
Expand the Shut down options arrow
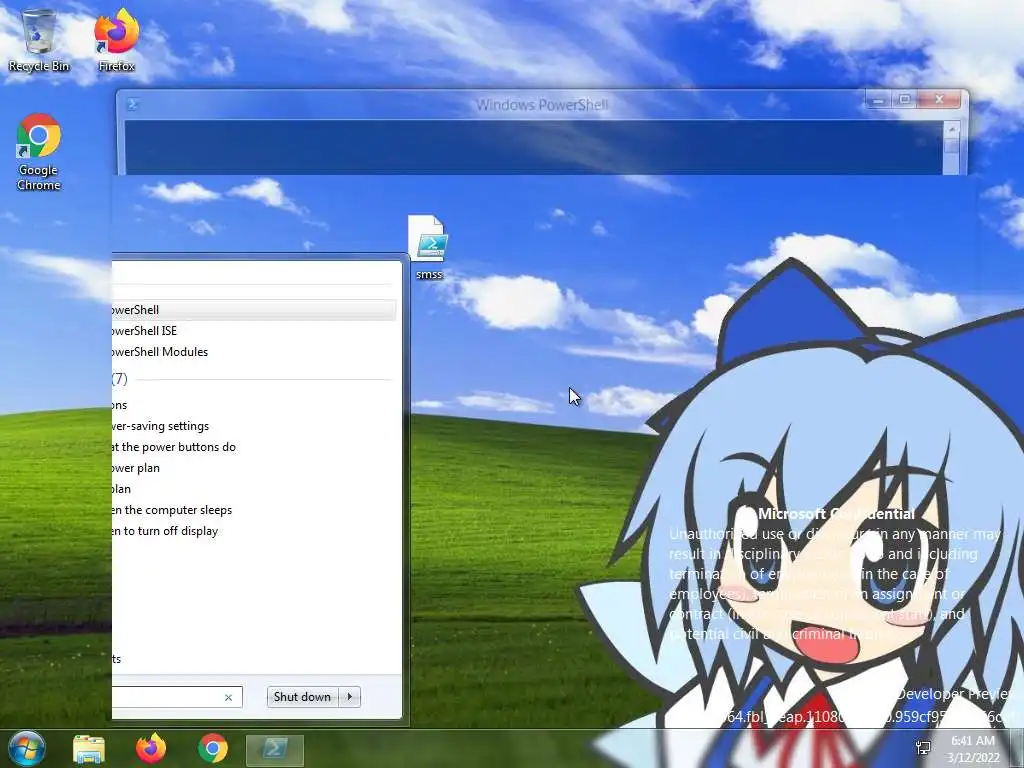[x=350, y=697]
